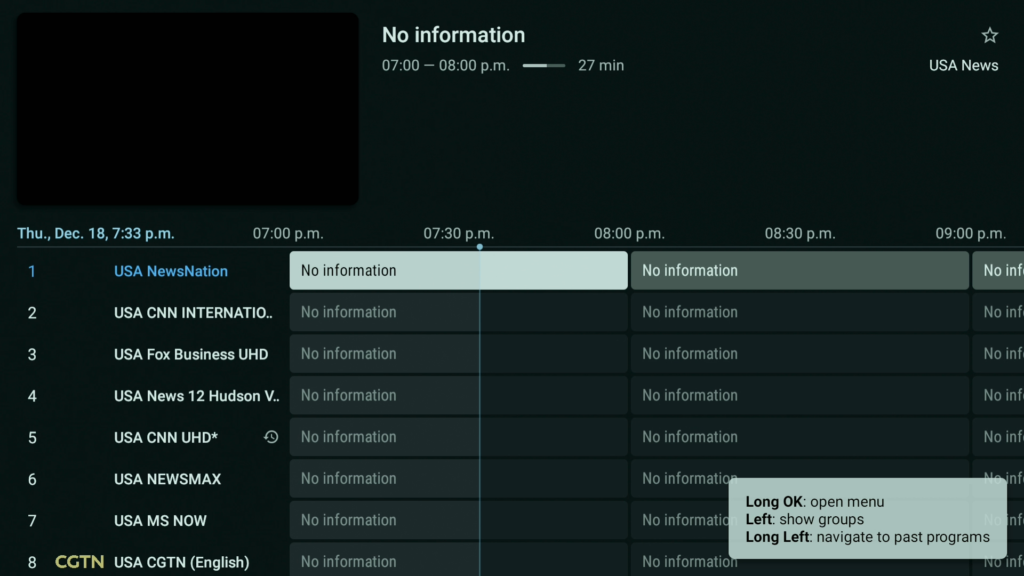Screen dimensions: 1024x576
Task: Open the video preview thumbnail
Action: [187, 109]
